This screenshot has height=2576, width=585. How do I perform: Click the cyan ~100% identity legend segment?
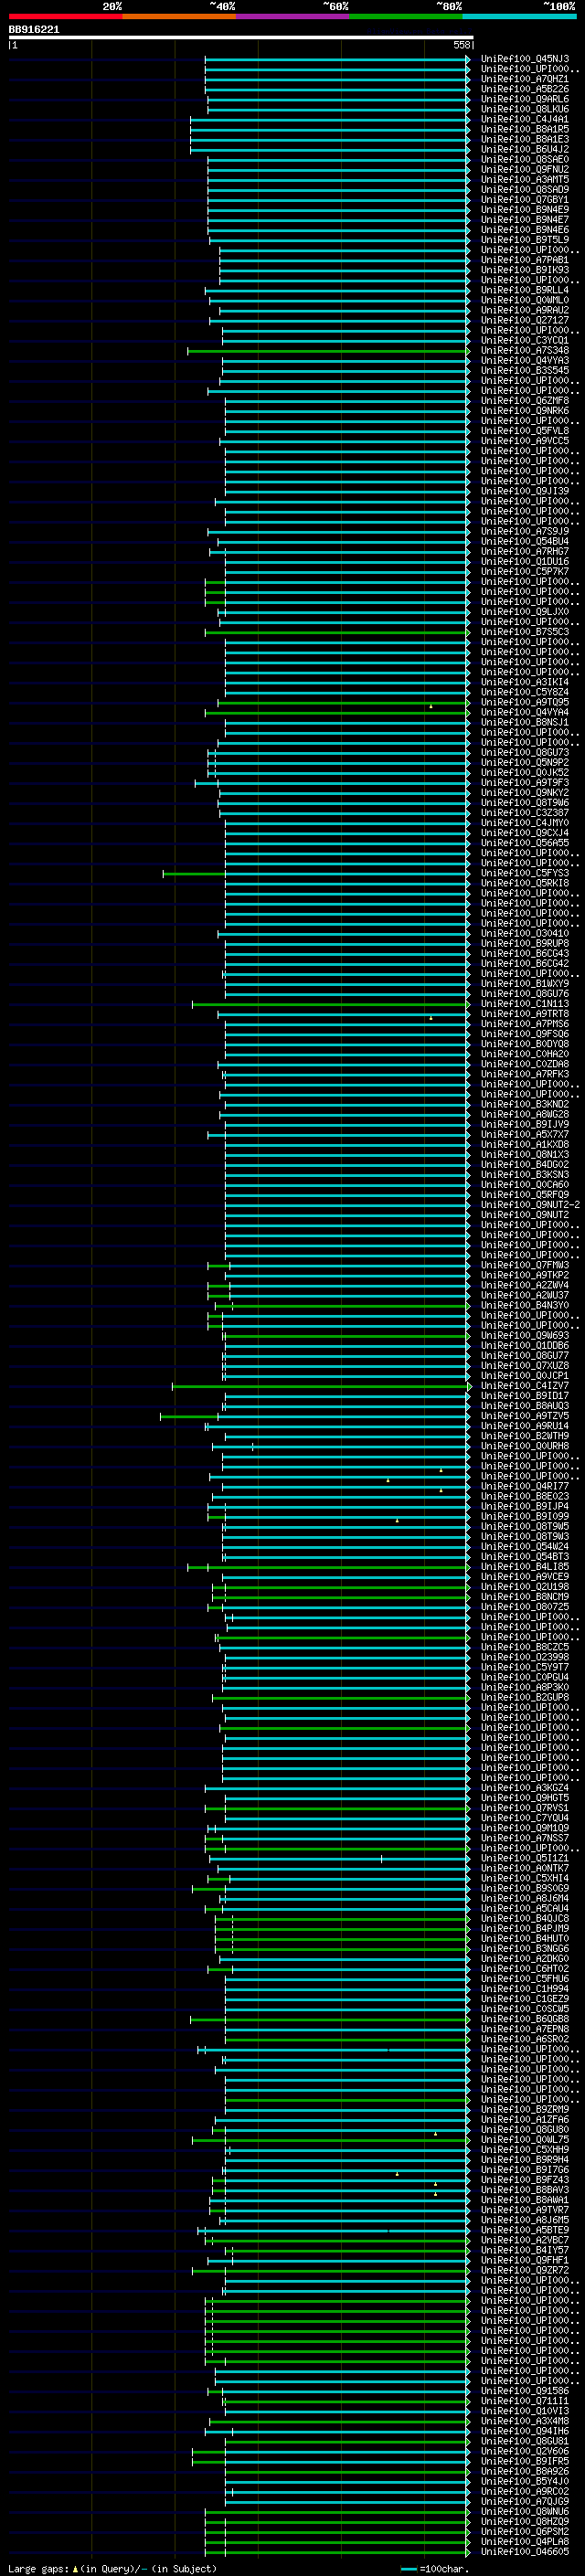[x=519, y=16]
